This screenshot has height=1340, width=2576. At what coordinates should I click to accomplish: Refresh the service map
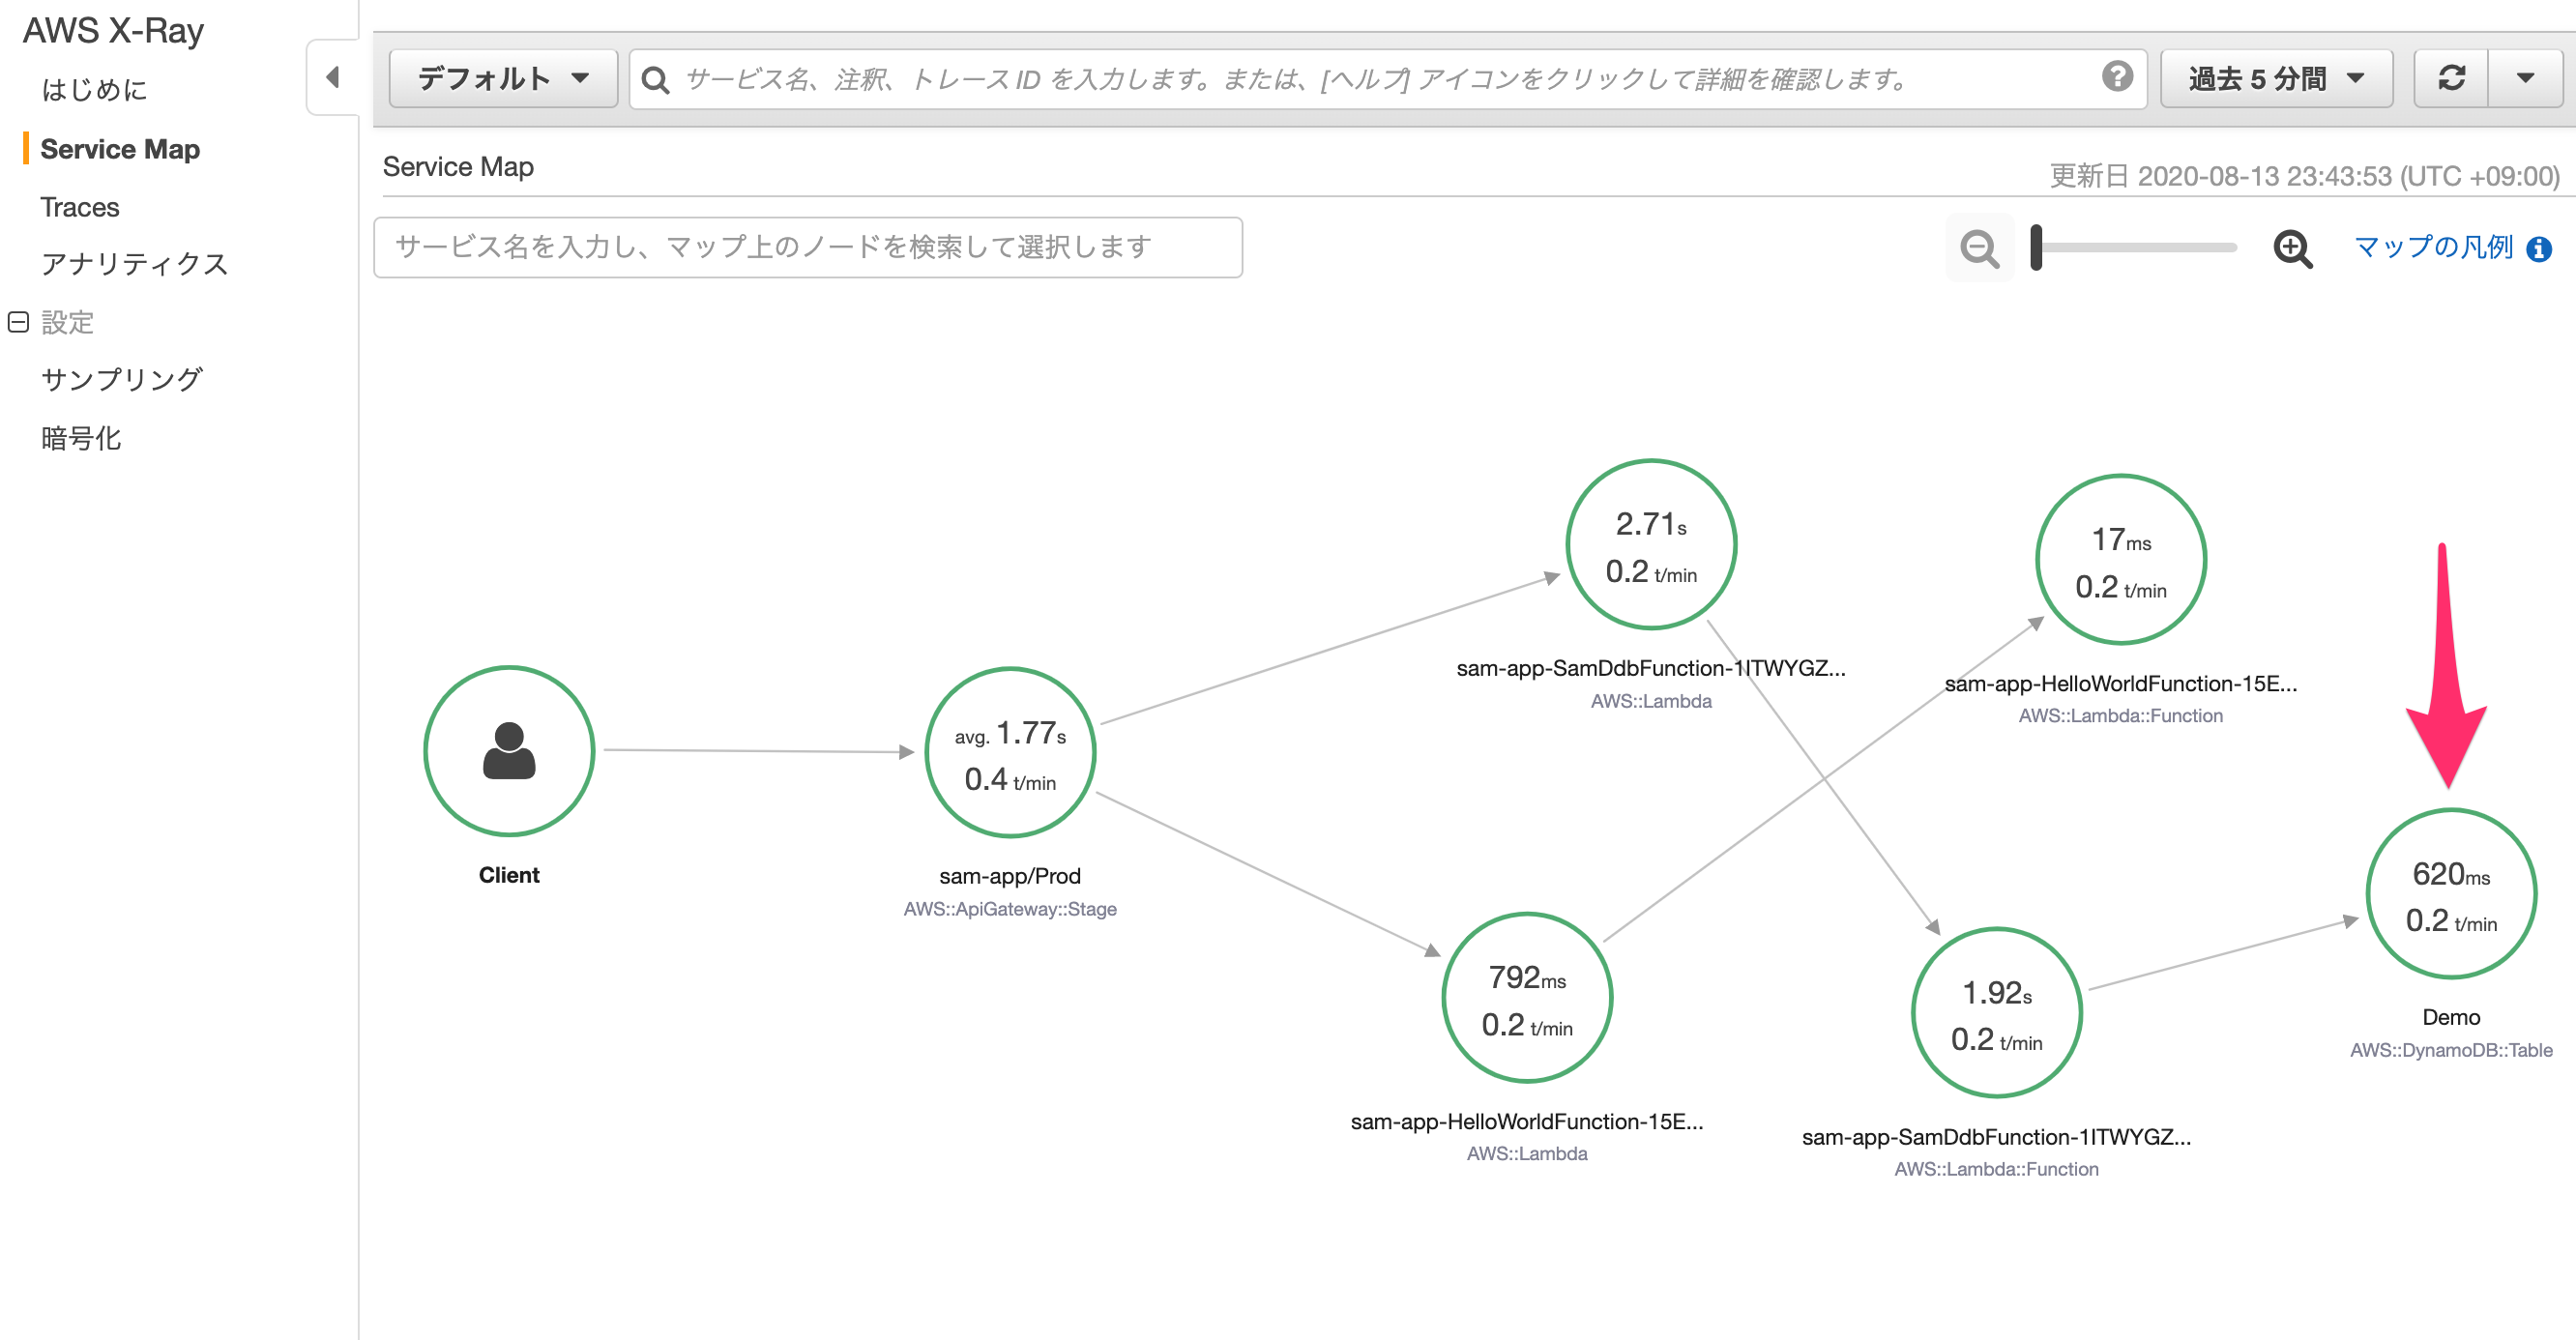click(2451, 78)
